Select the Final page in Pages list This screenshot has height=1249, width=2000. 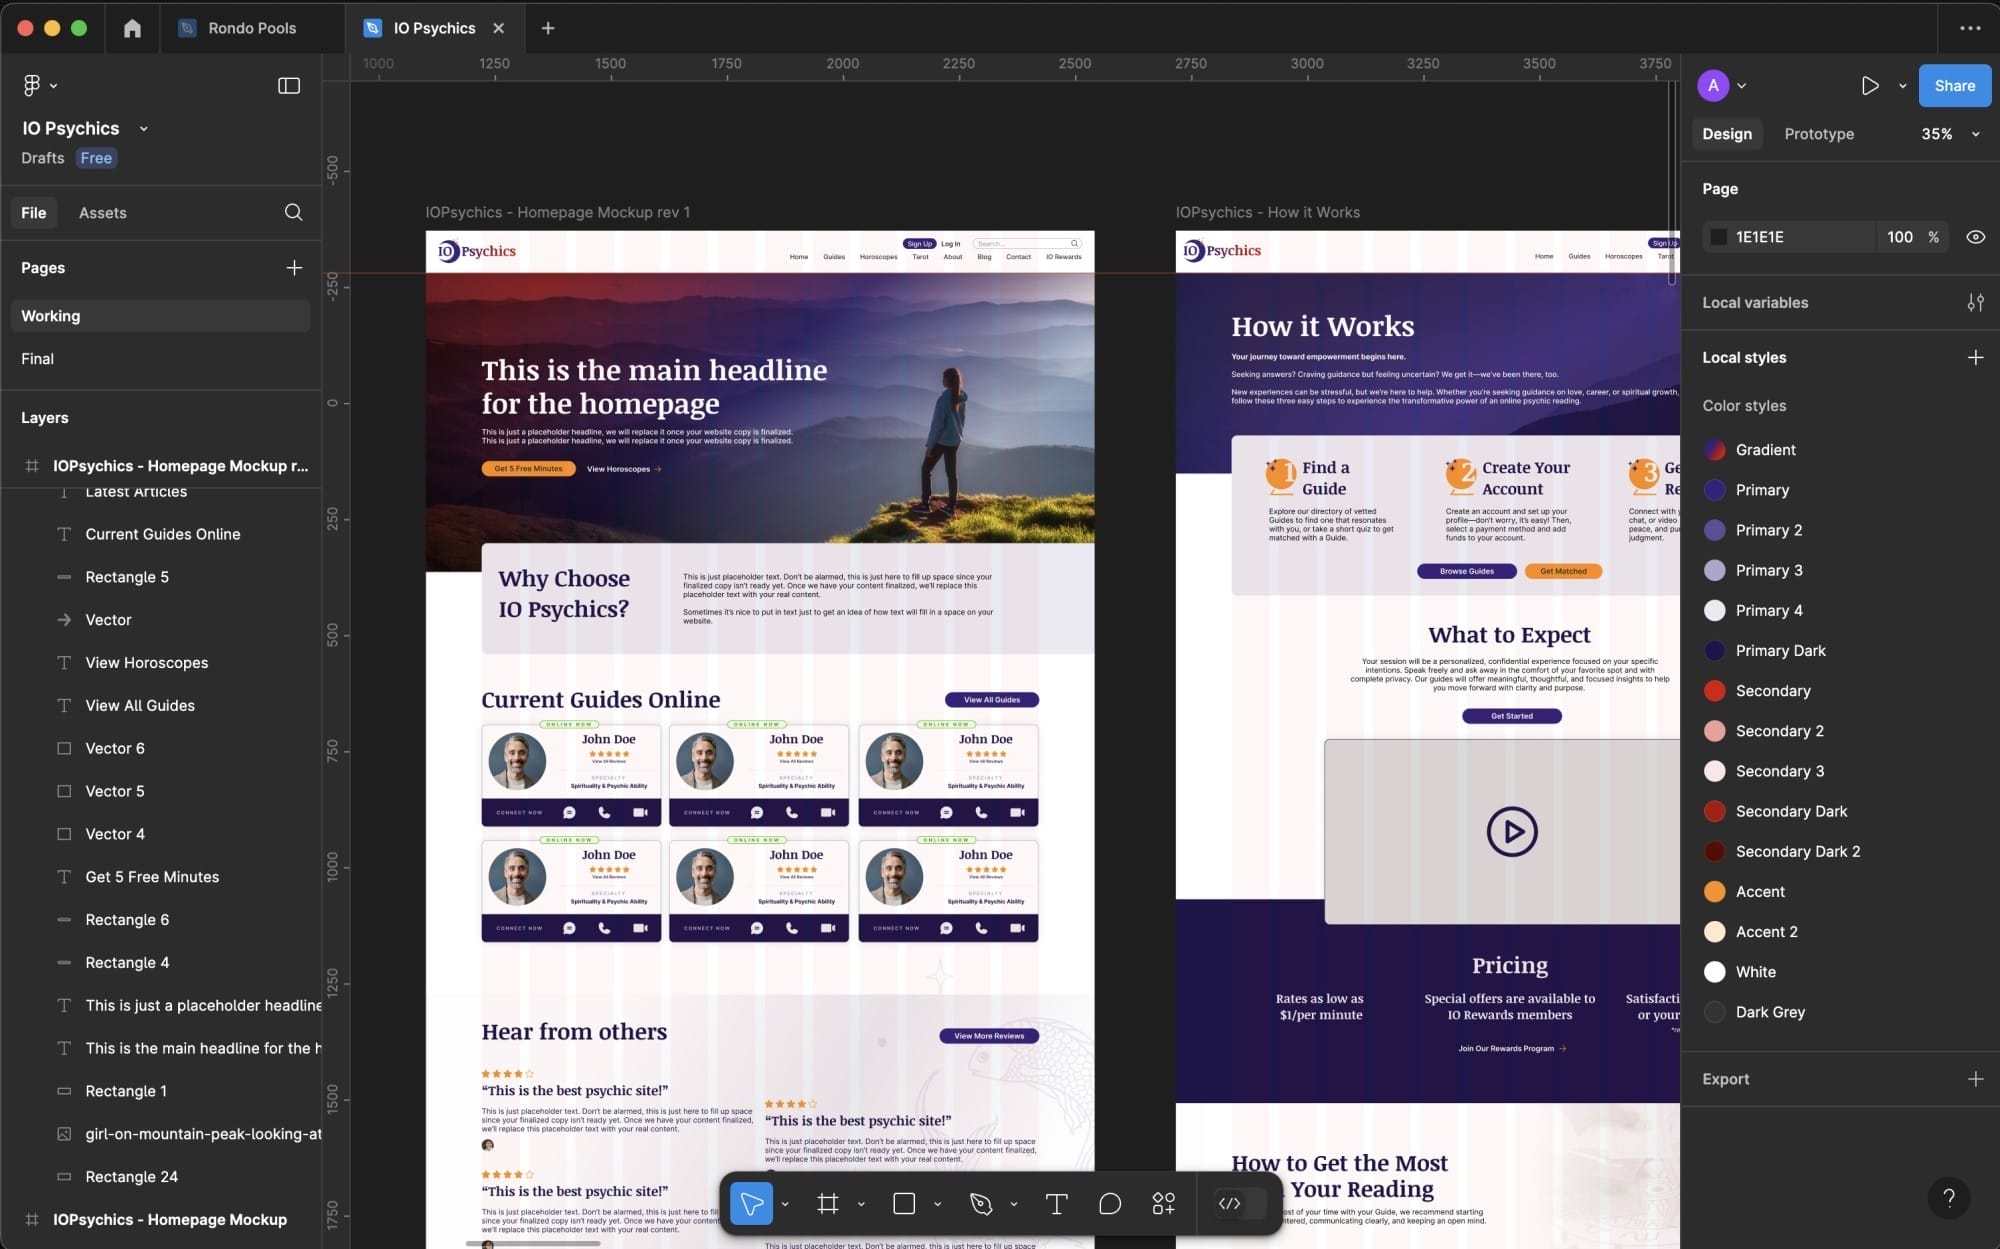click(37, 359)
